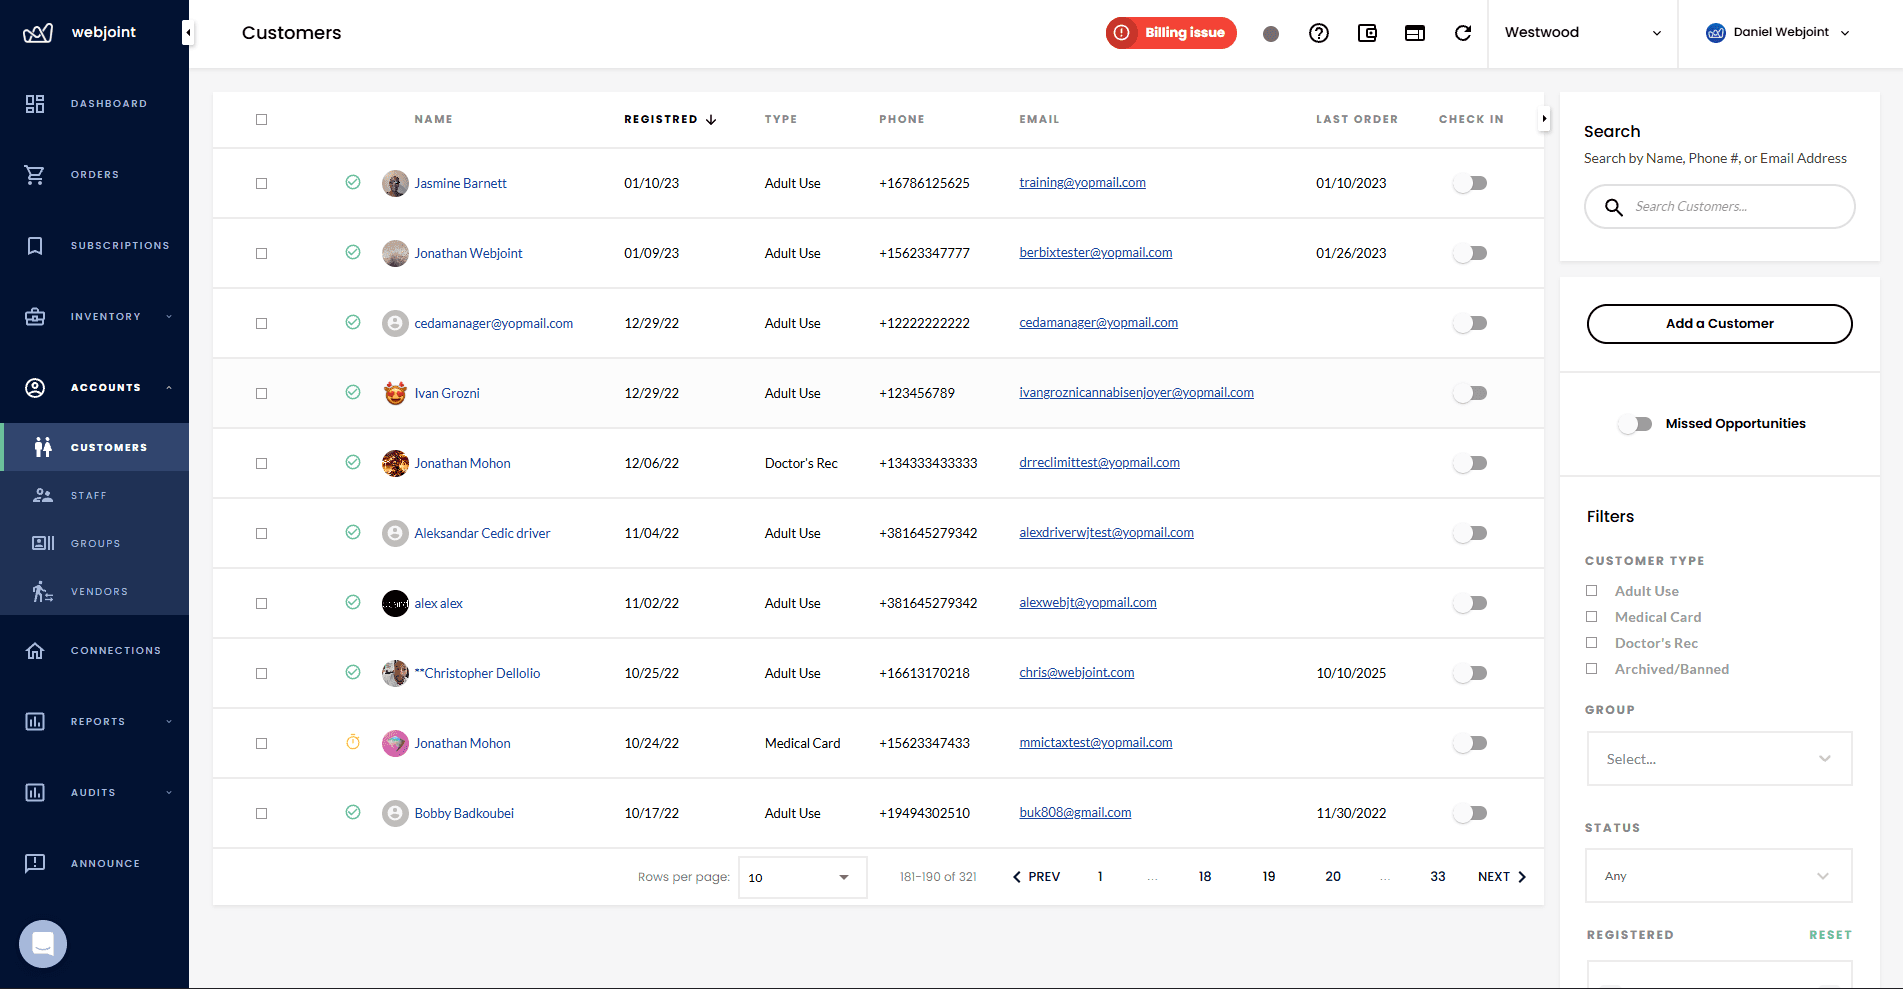Screen dimensions: 1903x989
Task: Open the Orders section in the sidebar
Action: click(95, 174)
